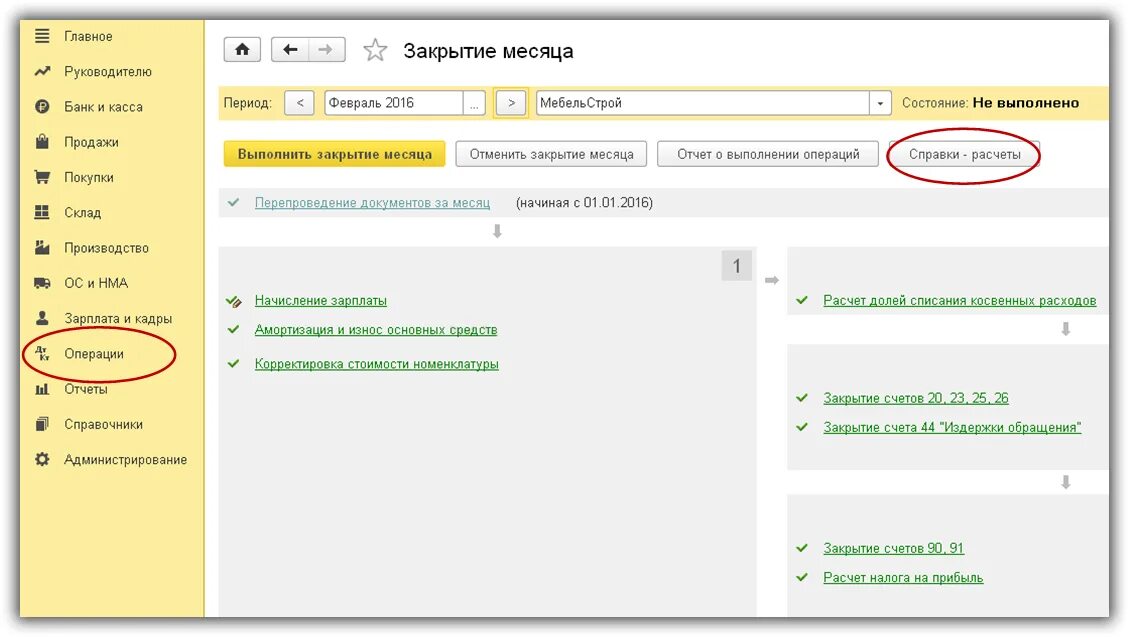Screen dimensions: 1129x637
Task: Click the ОС и НМА truck icon
Action: 42,283
